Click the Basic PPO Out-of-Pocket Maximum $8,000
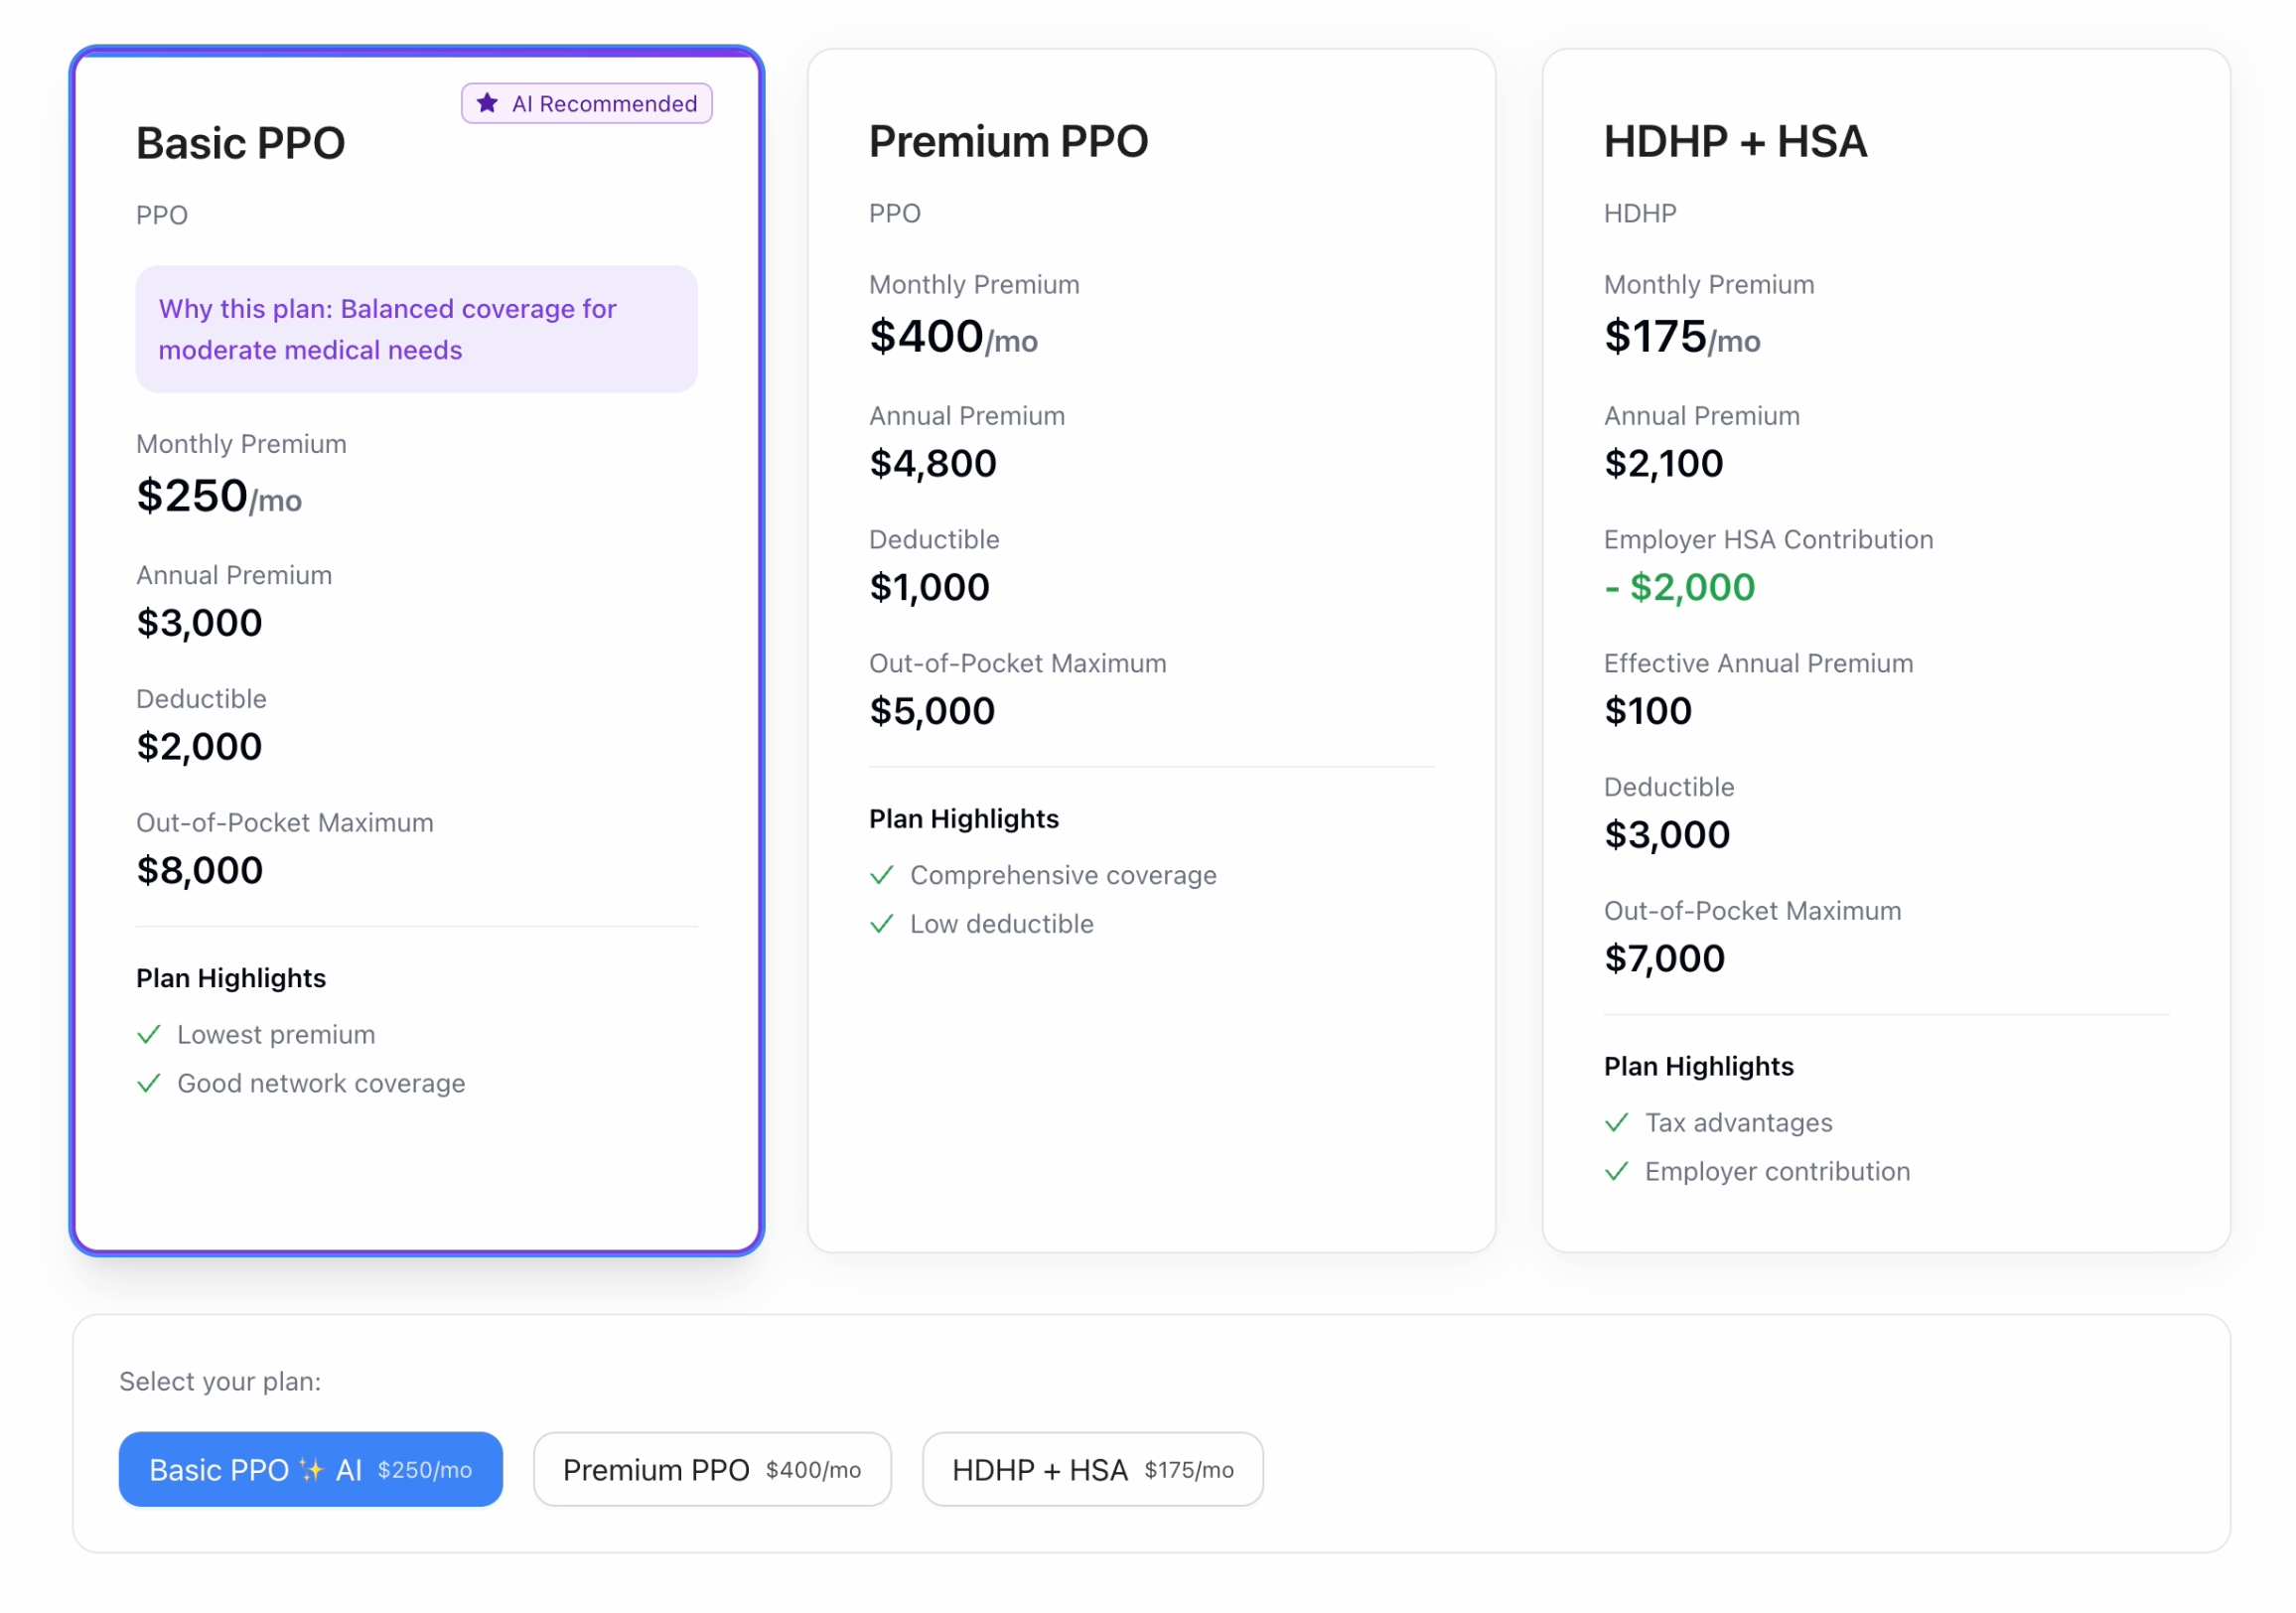 coord(200,871)
